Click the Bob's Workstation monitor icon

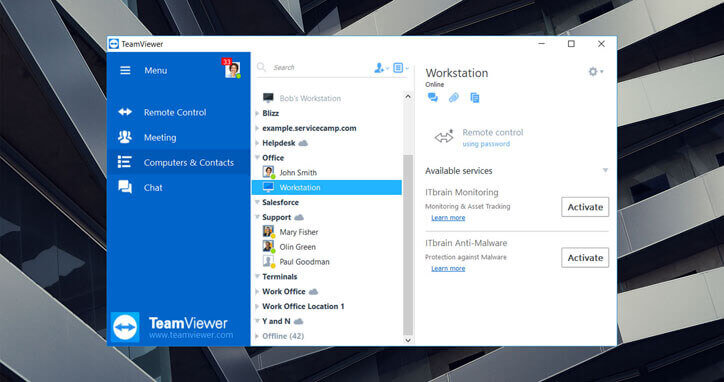click(x=268, y=98)
